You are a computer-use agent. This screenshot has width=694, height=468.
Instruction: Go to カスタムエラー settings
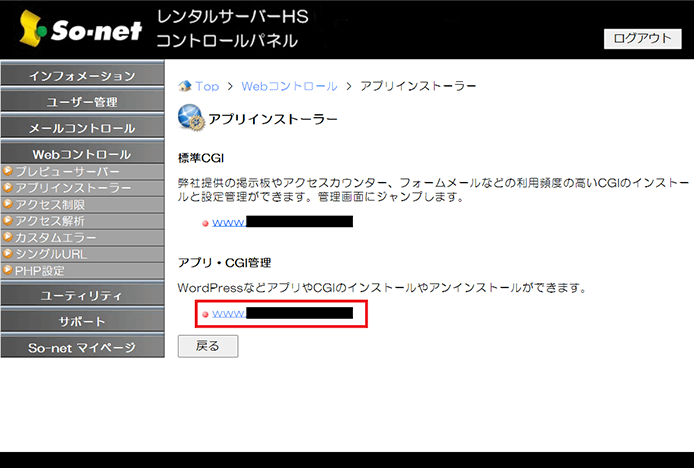(55, 238)
